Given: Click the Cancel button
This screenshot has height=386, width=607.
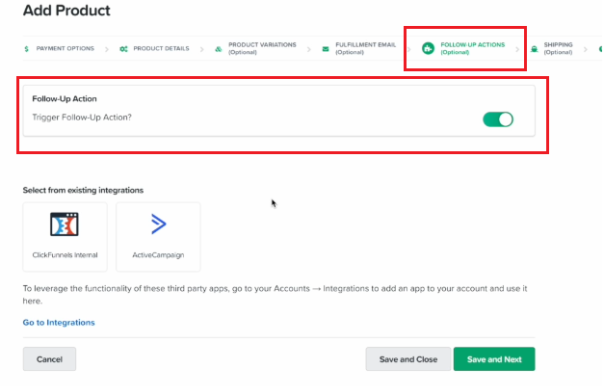Looking at the screenshot, I should tap(50, 359).
